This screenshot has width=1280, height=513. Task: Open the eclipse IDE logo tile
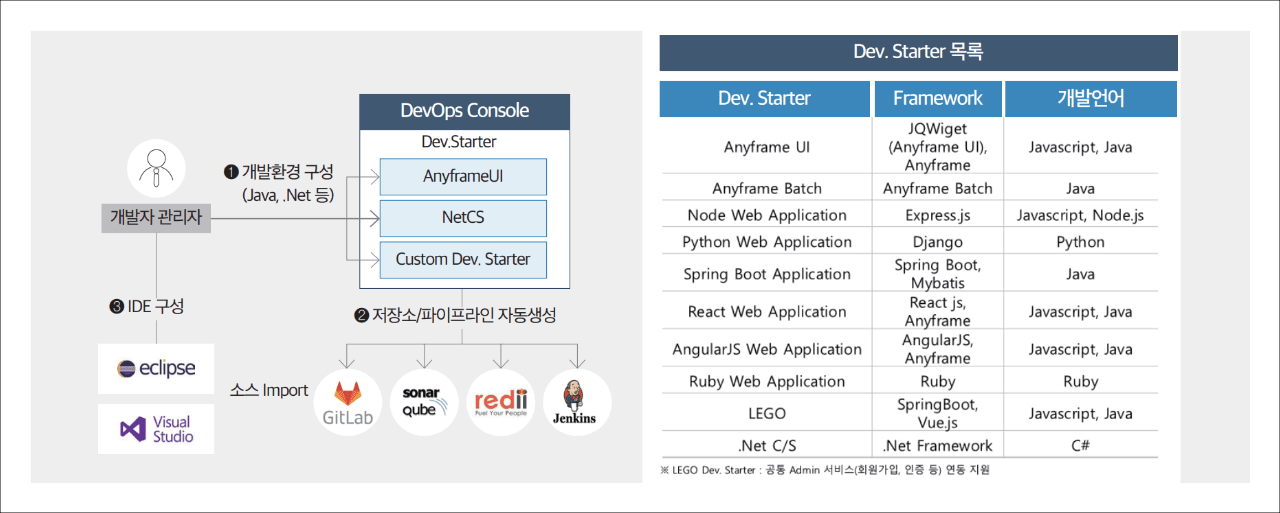[x=156, y=368]
